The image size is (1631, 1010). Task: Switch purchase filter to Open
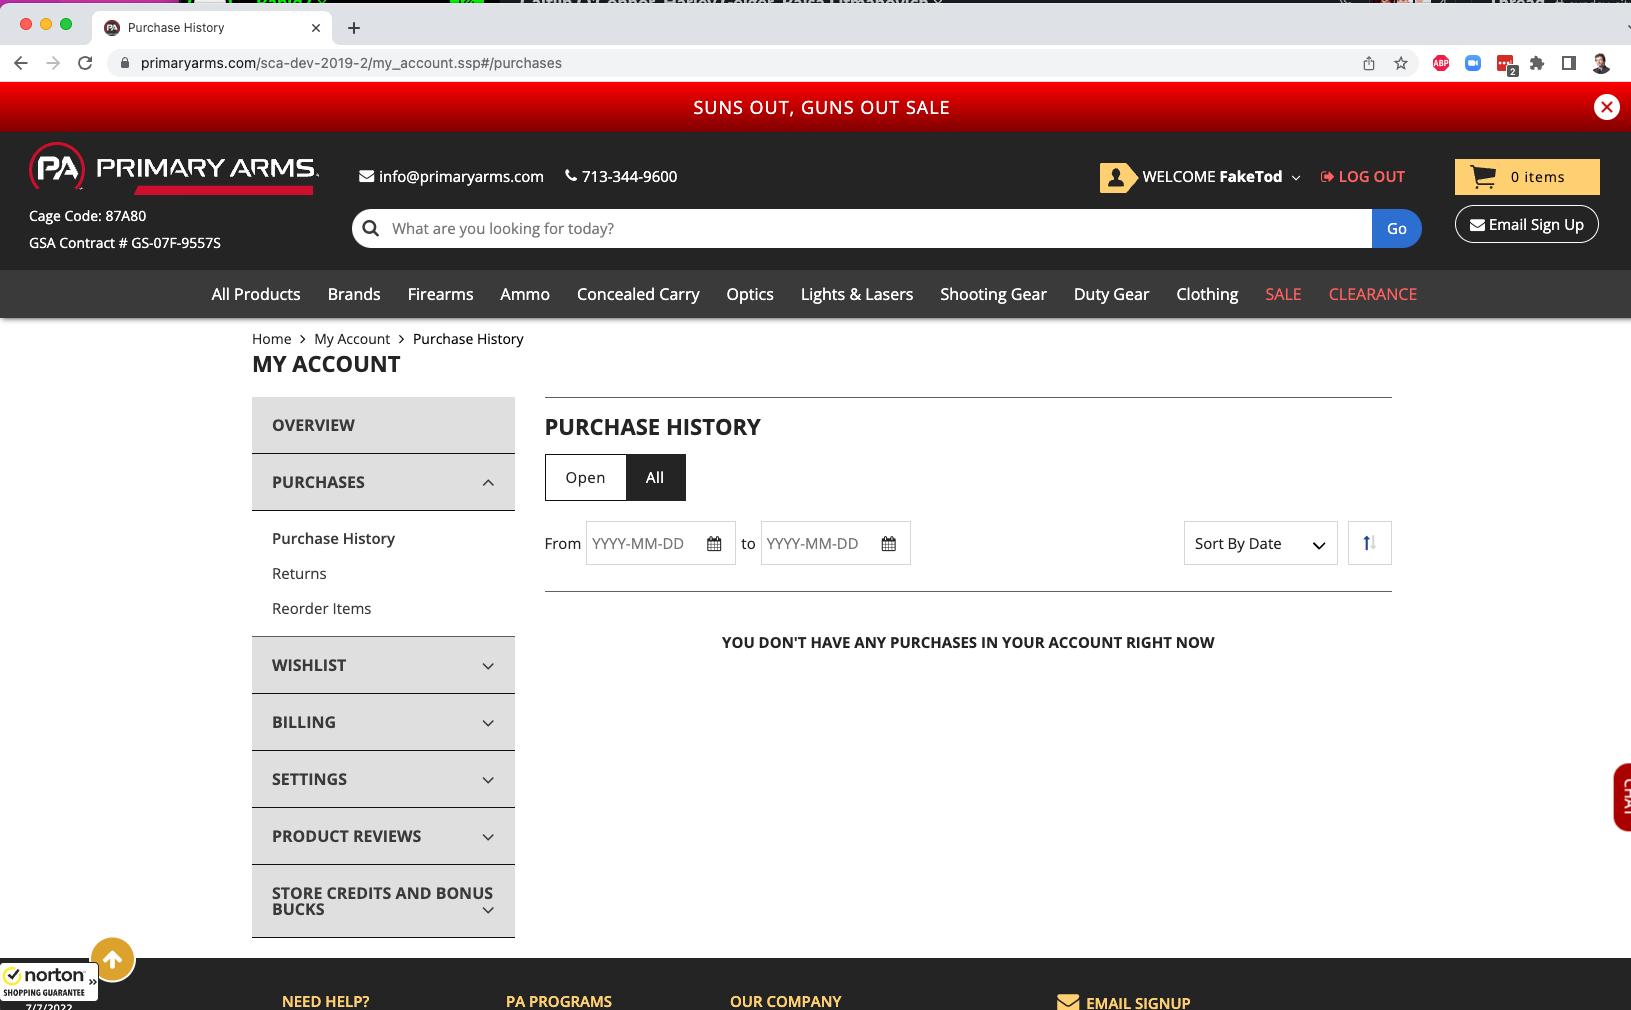[x=585, y=478]
